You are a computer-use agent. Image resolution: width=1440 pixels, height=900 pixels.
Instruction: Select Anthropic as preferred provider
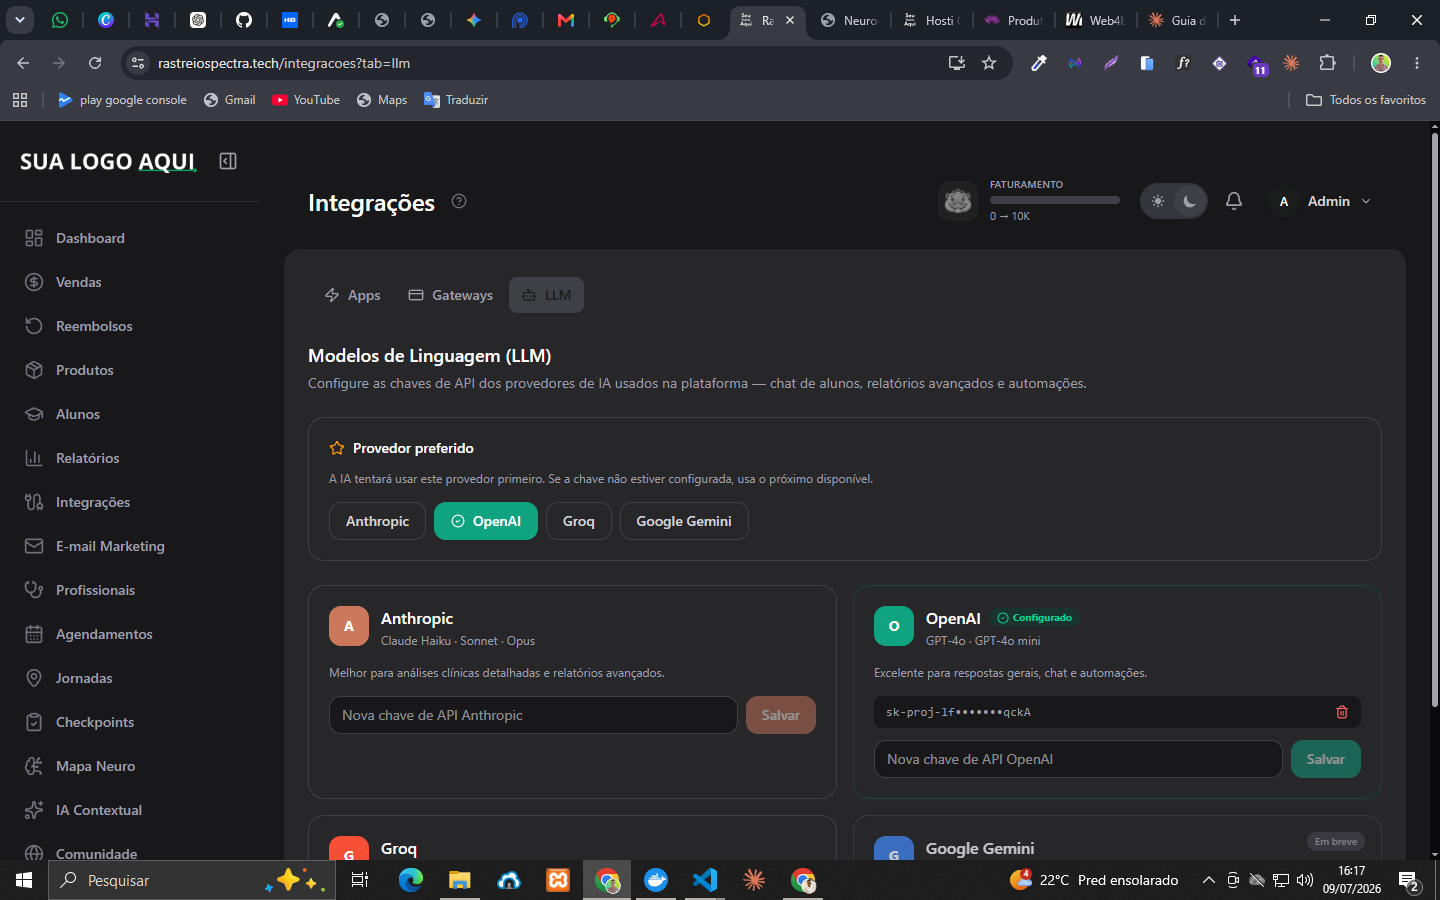click(377, 521)
